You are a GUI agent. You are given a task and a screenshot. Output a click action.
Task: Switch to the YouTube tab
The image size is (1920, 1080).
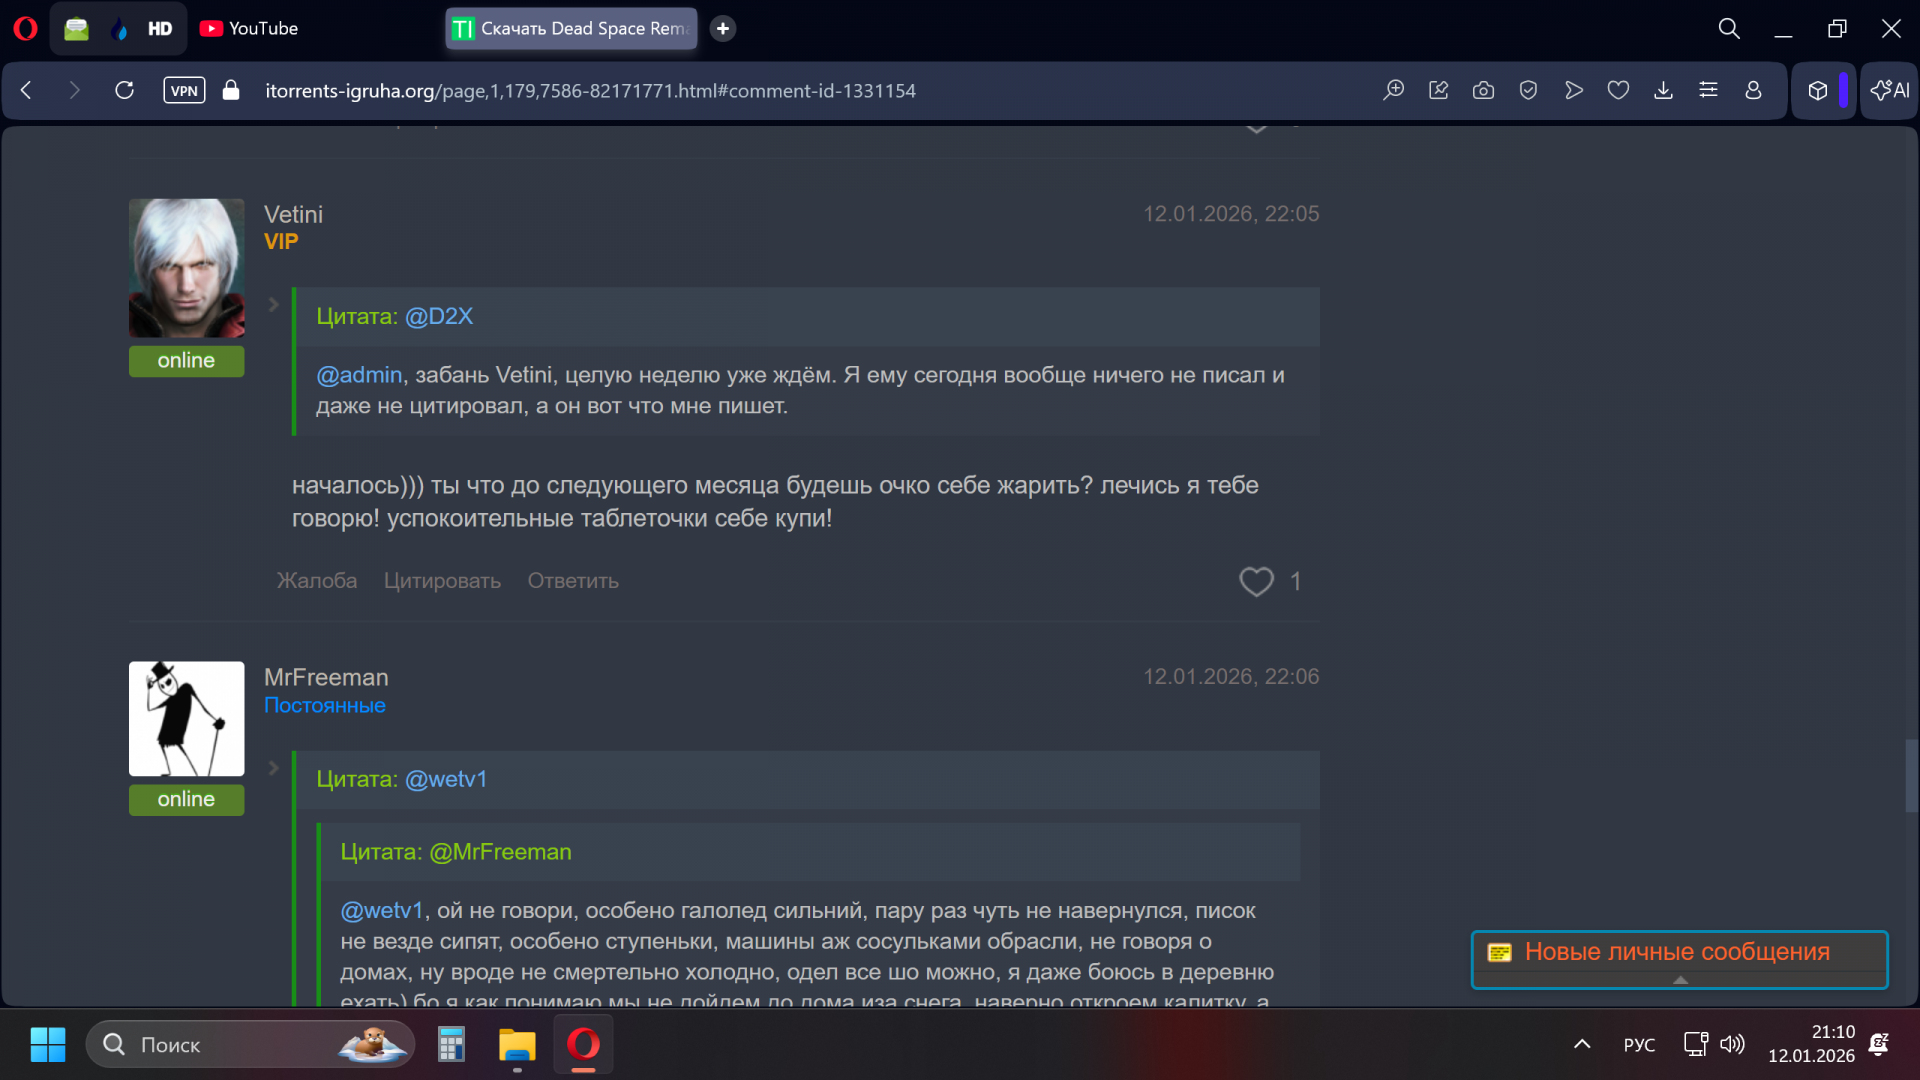pyautogui.click(x=250, y=29)
